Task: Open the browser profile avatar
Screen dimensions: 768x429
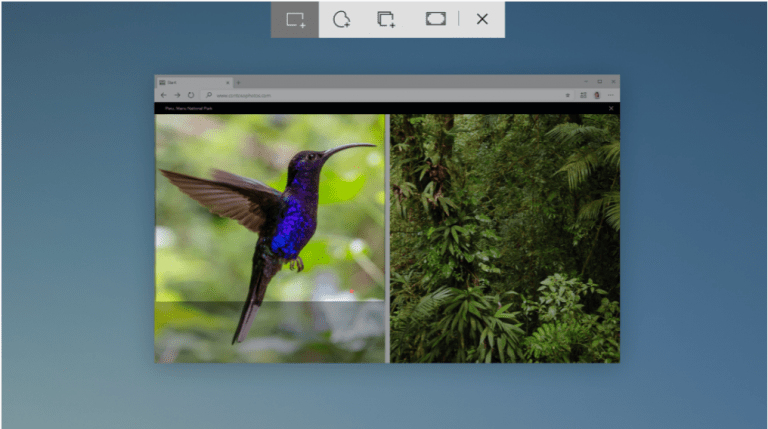Action: pos(597,95)
